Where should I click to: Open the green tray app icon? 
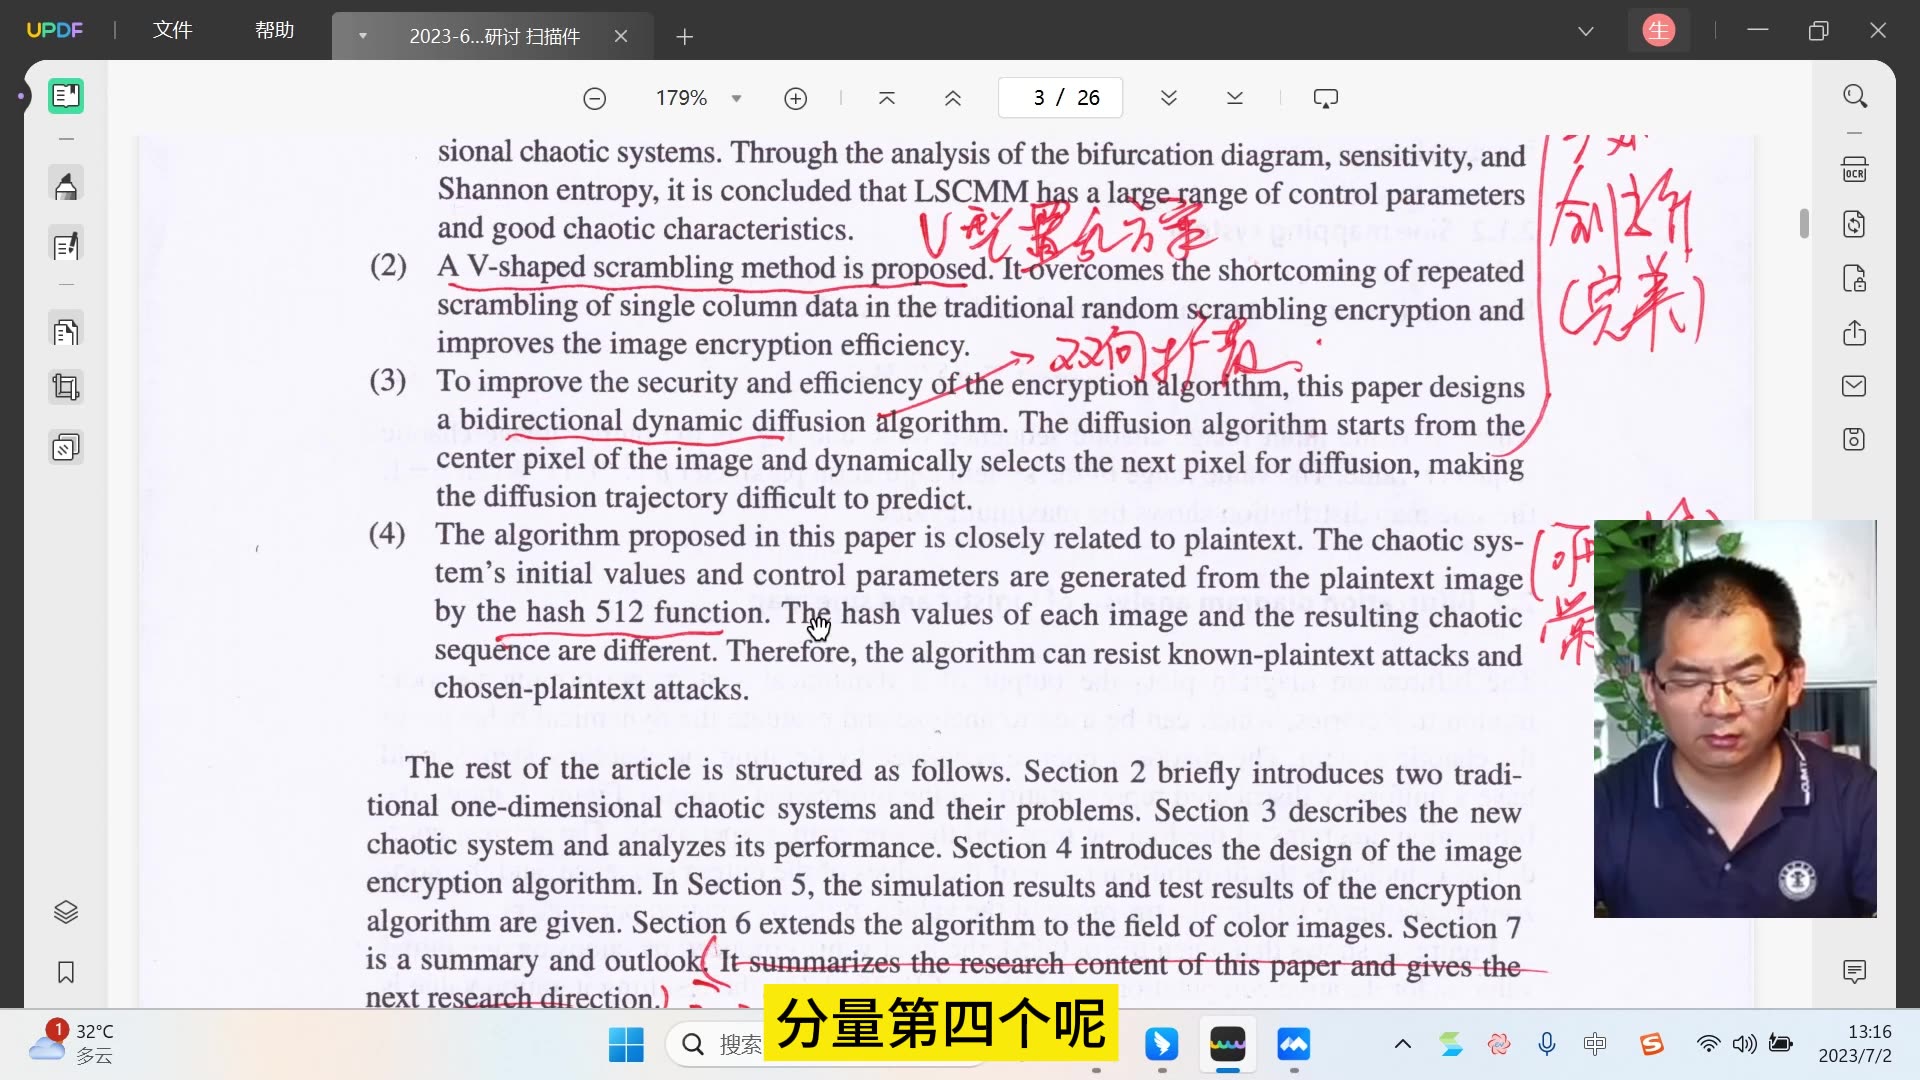[x=1451, y=1045]
